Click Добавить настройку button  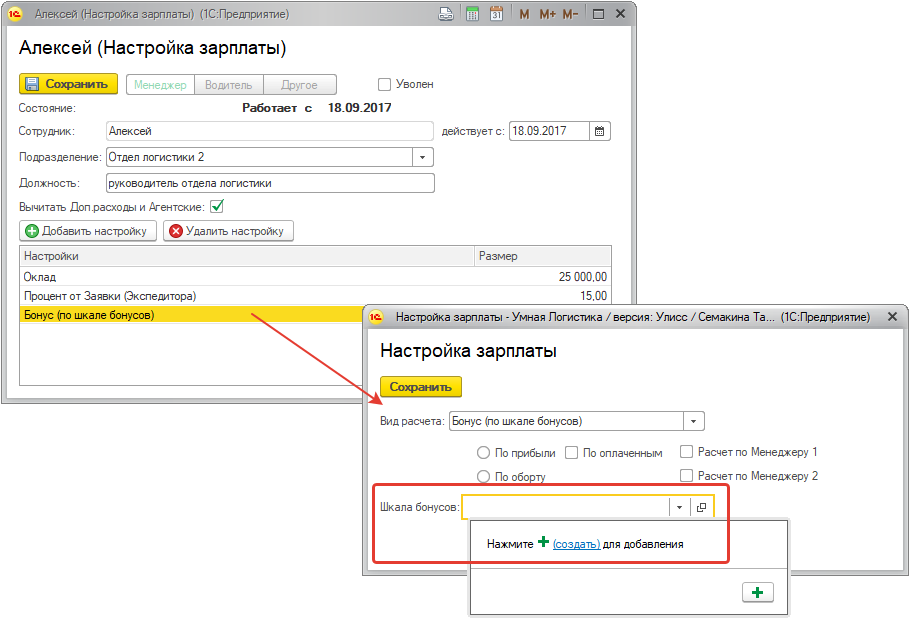click(88, 231)
